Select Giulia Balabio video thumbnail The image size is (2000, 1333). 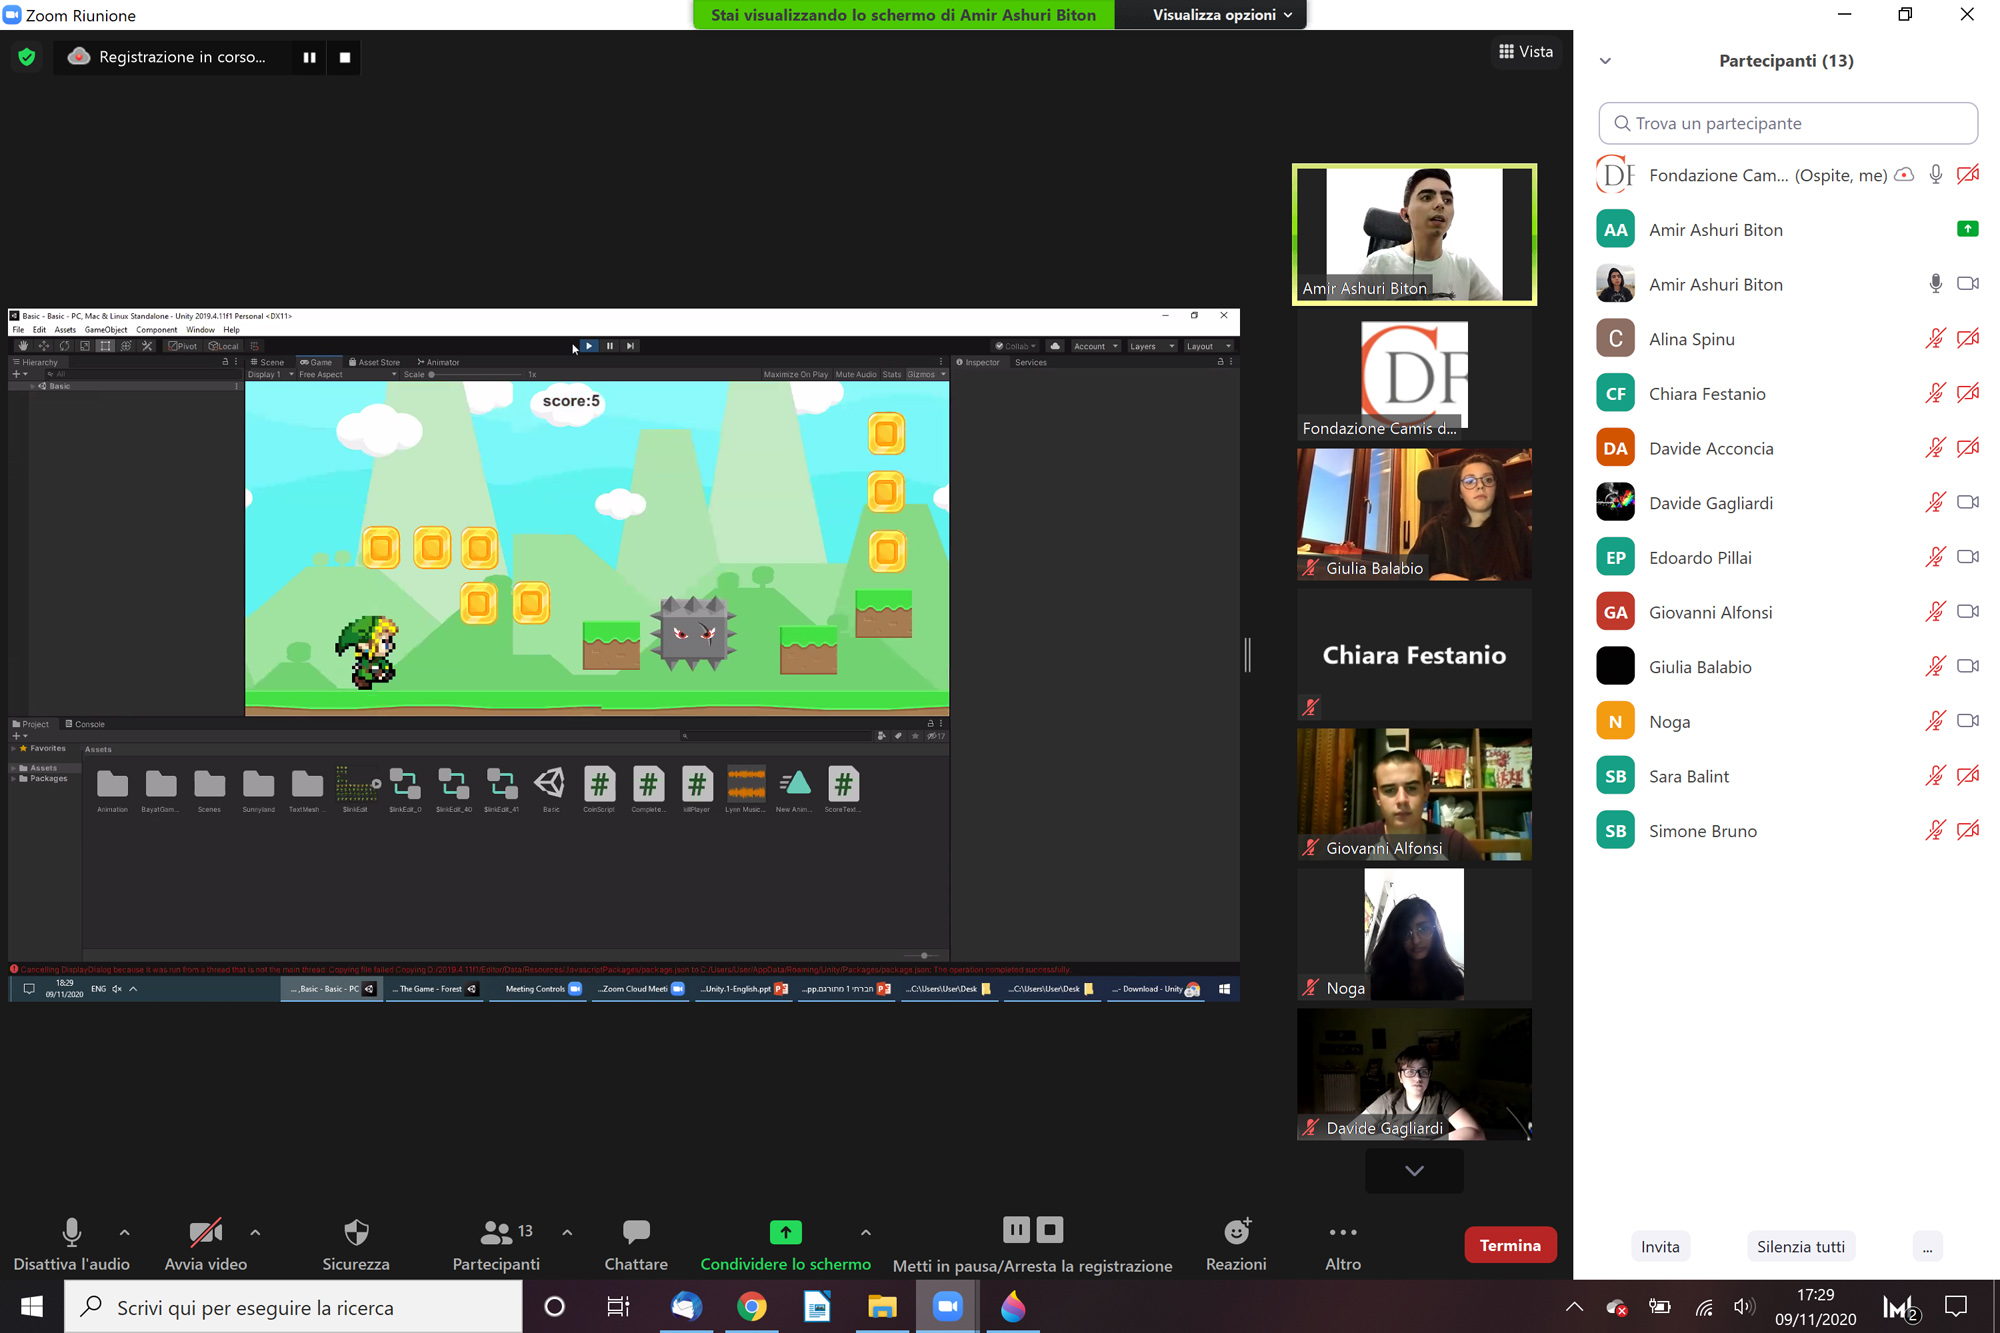pyautogui.click(x=1414, y=514)
